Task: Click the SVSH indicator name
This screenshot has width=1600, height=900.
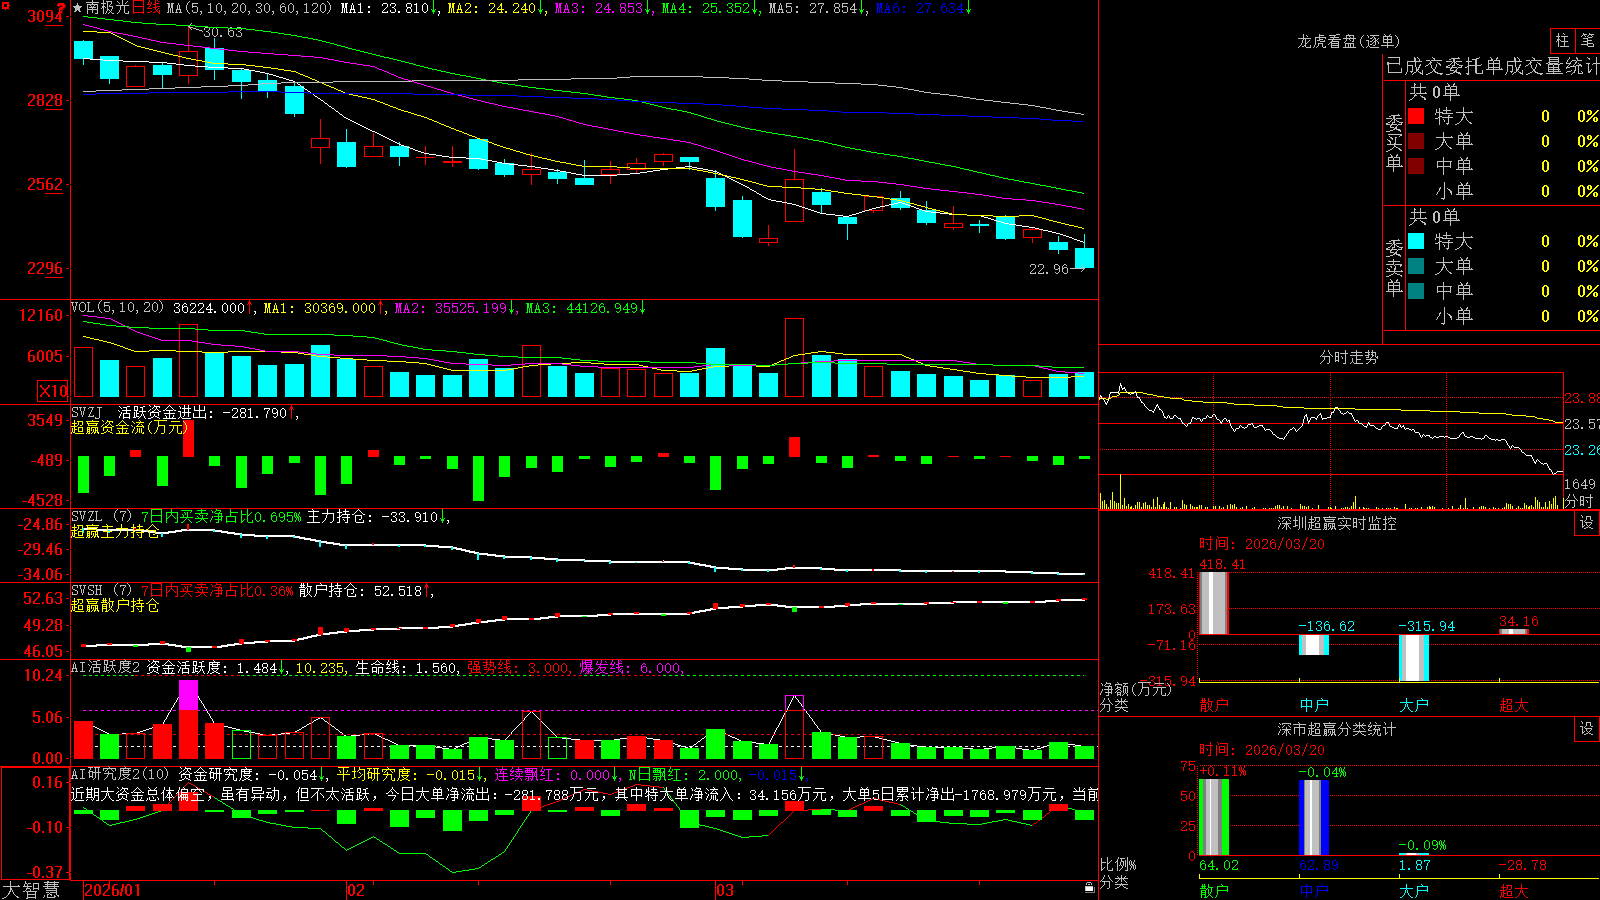Action: (87, 590)
